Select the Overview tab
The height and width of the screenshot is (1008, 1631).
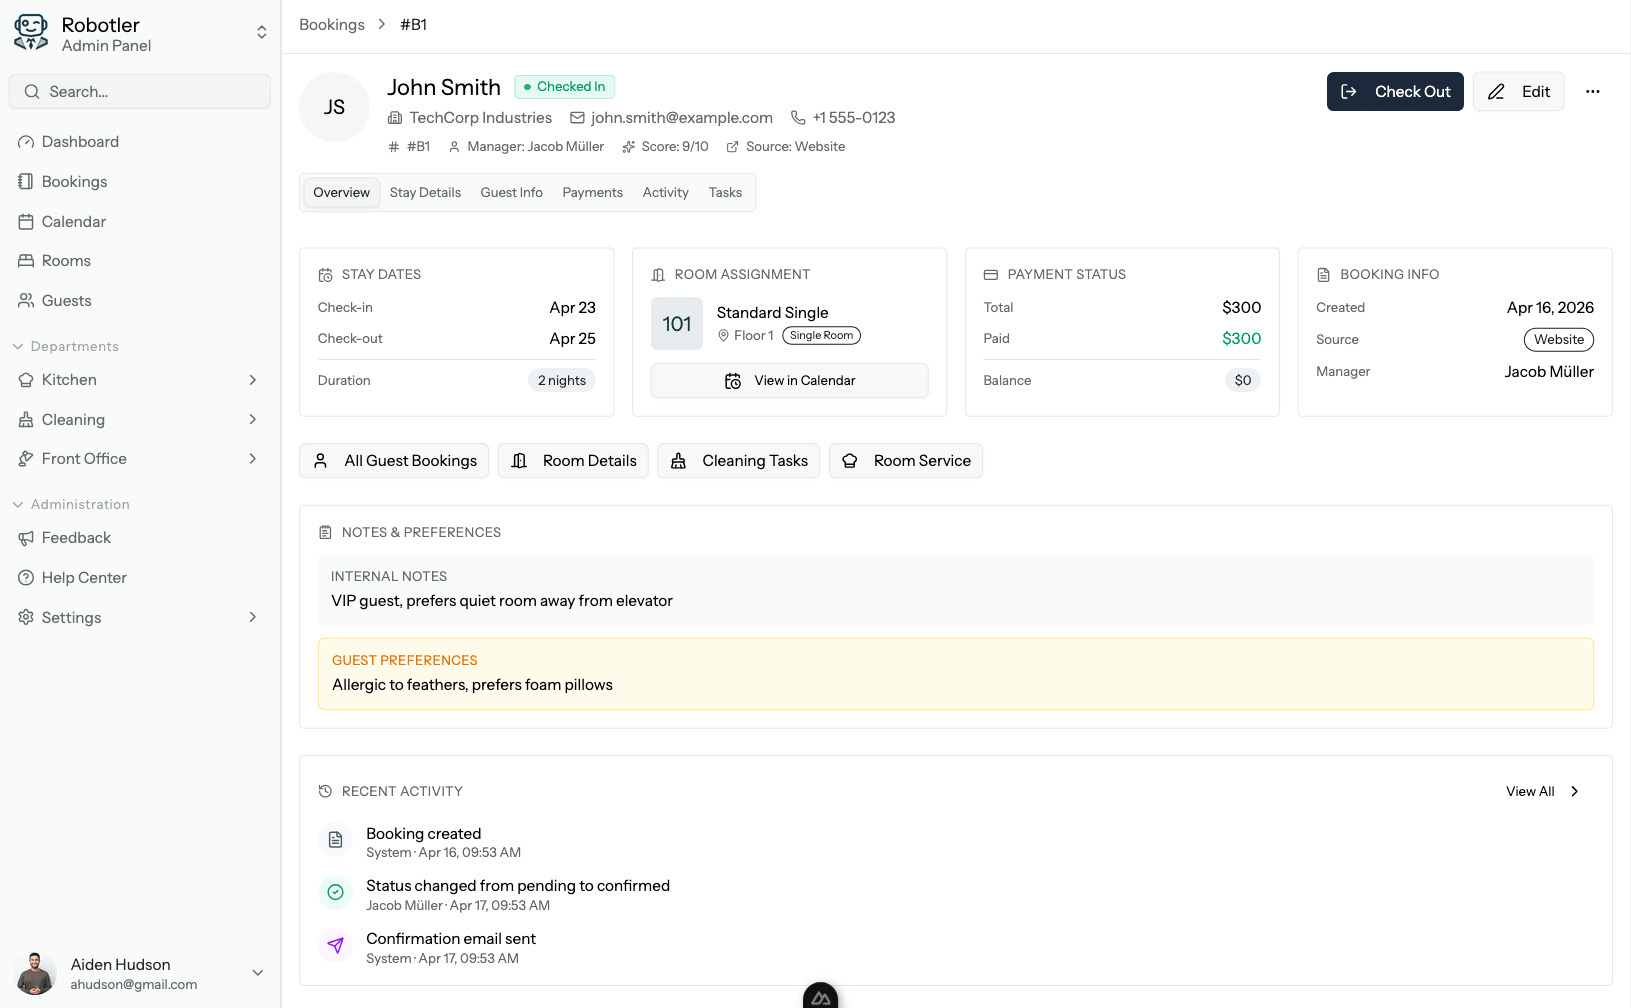(341, 193)
